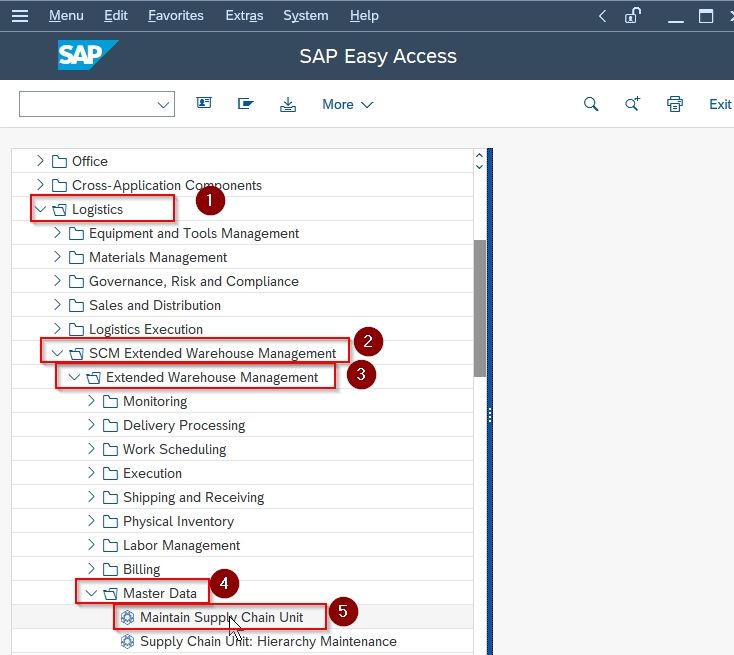The width and height of the screenshot is (734, 655).
Task: Click the Execution folder icon
Action: (110, 473)
